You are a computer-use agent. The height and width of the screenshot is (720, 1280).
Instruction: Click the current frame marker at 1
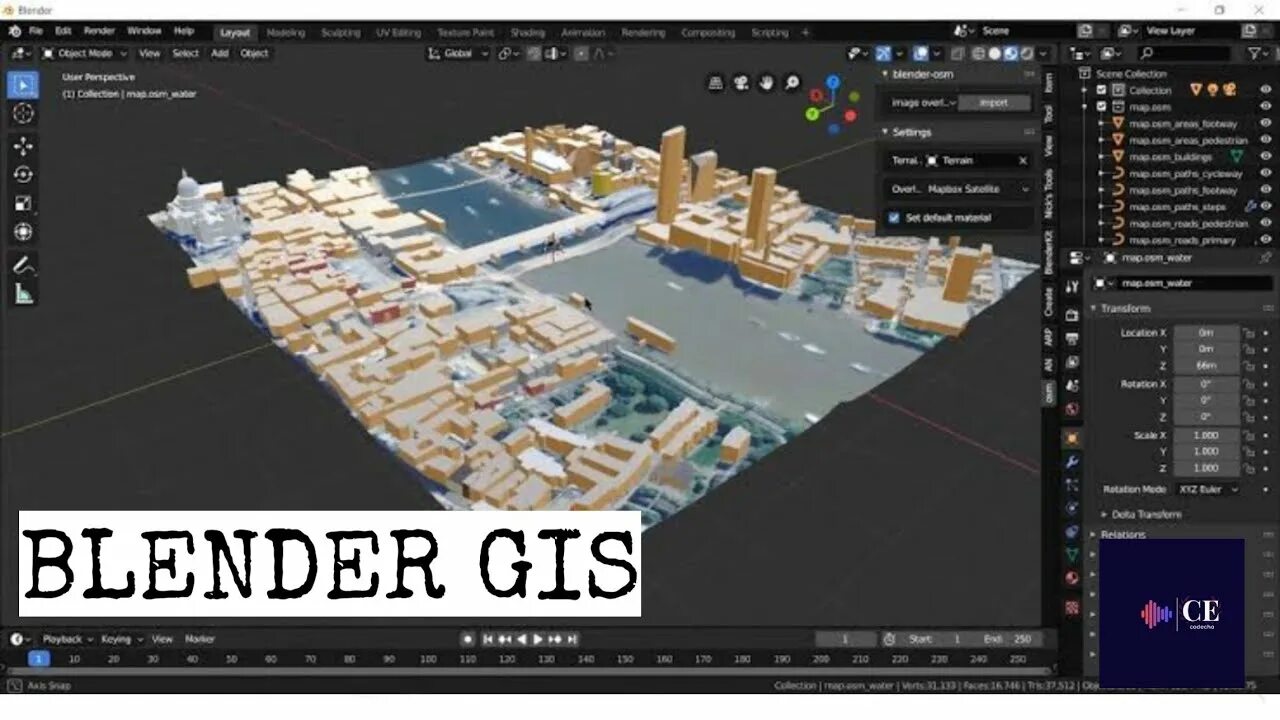38,659
